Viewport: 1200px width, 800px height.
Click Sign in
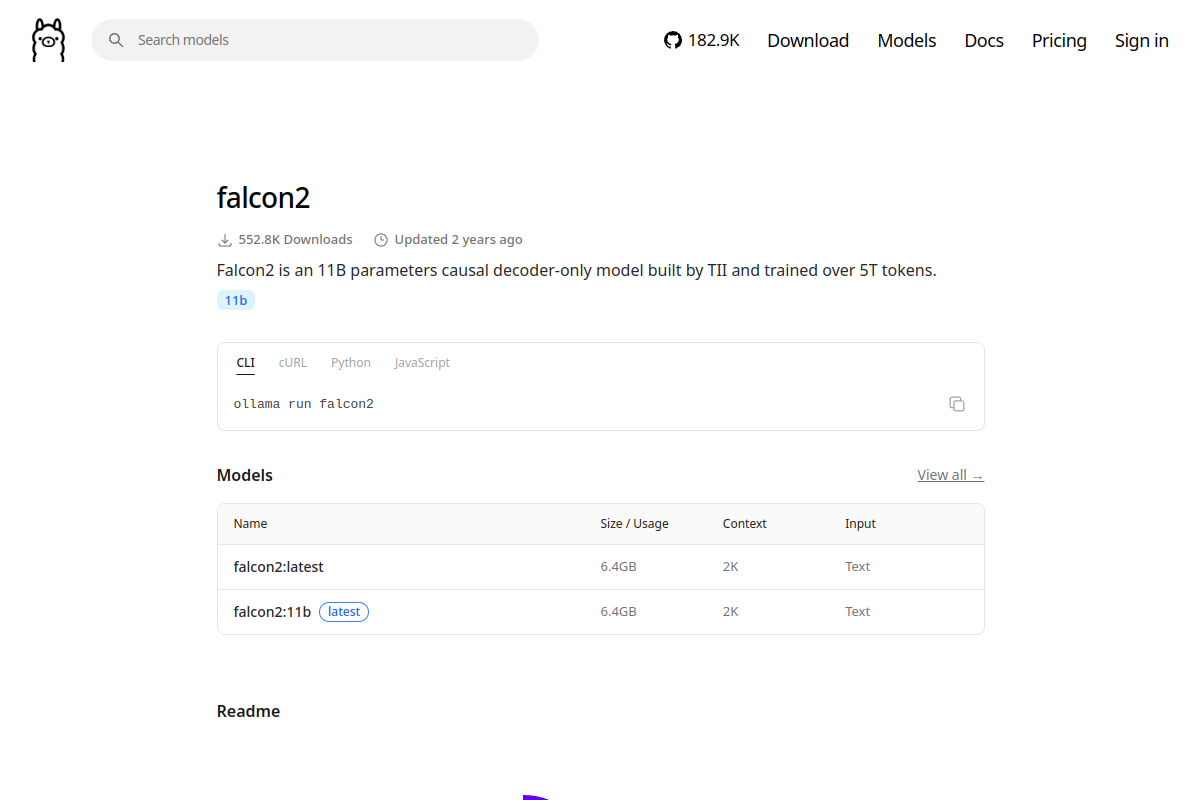(x=1142, y=40)
